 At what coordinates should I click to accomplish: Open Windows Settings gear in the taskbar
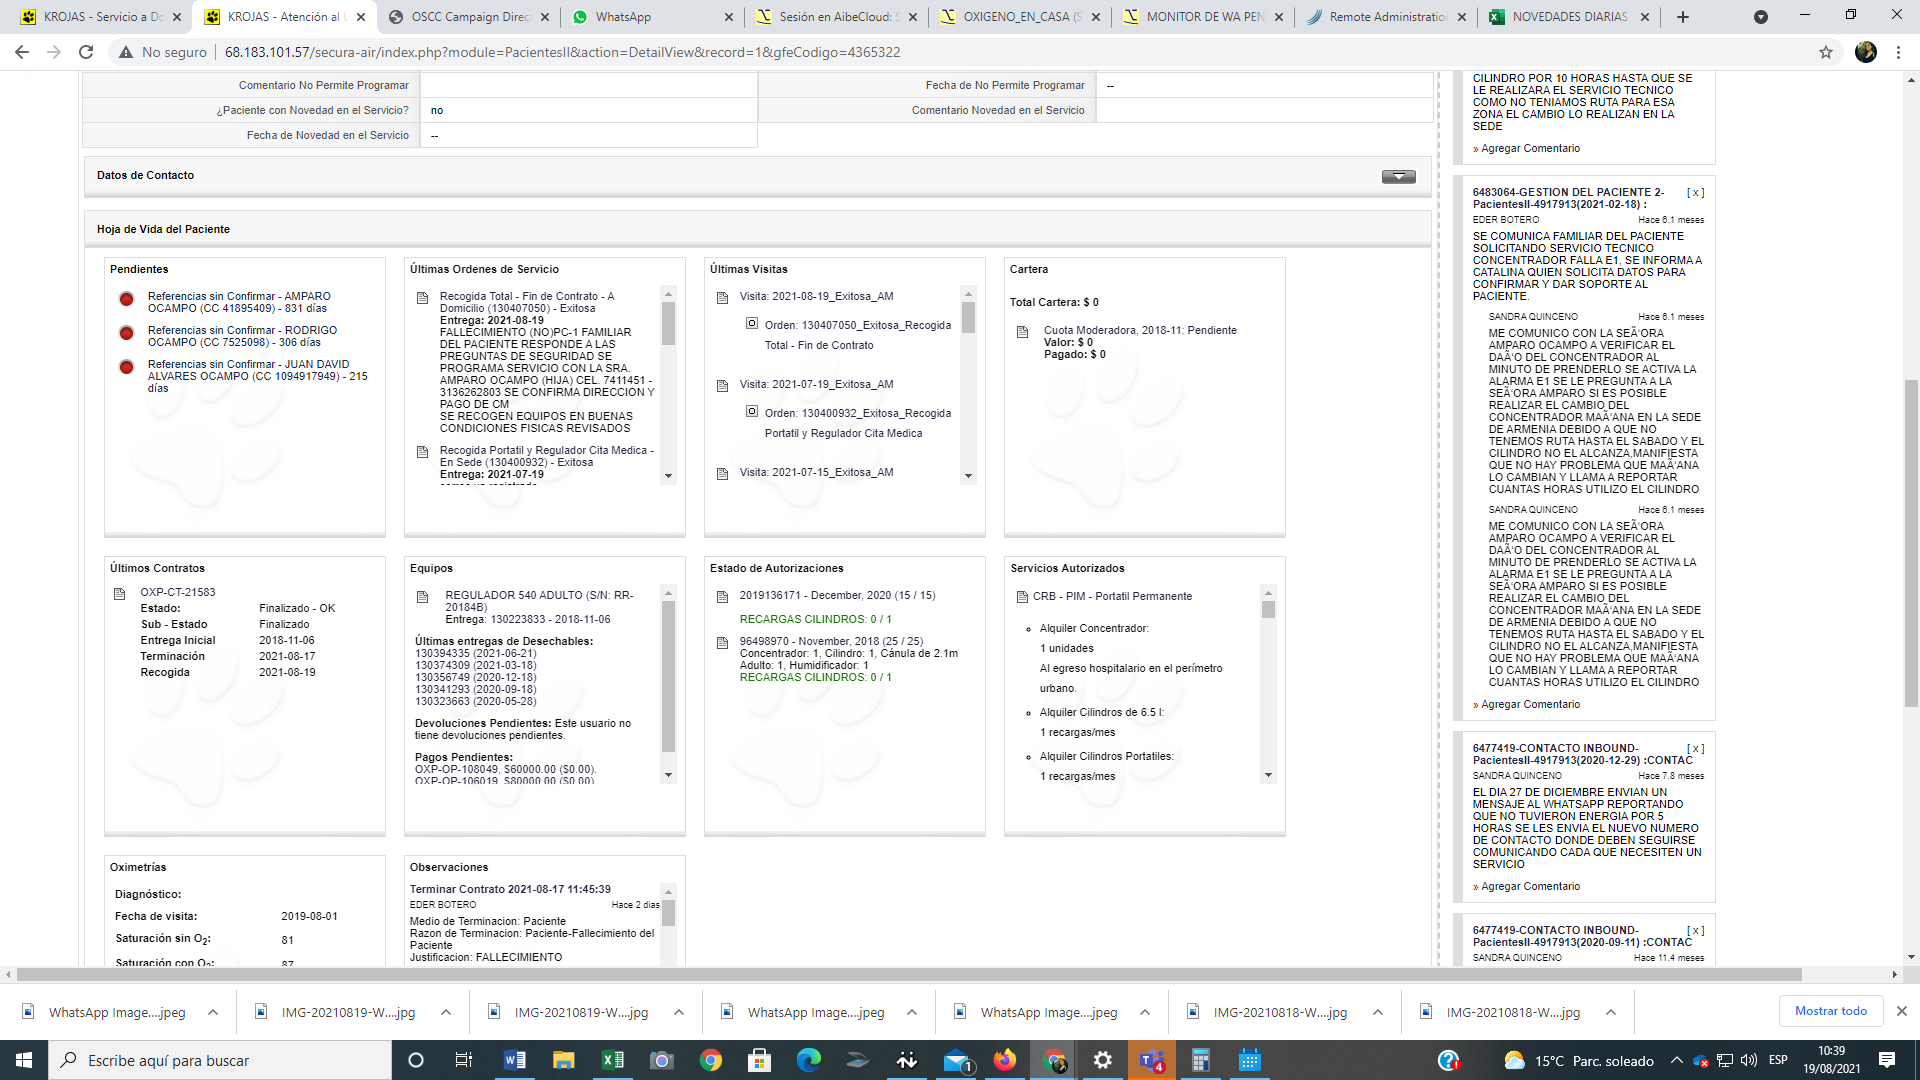click(1103, 1060)
